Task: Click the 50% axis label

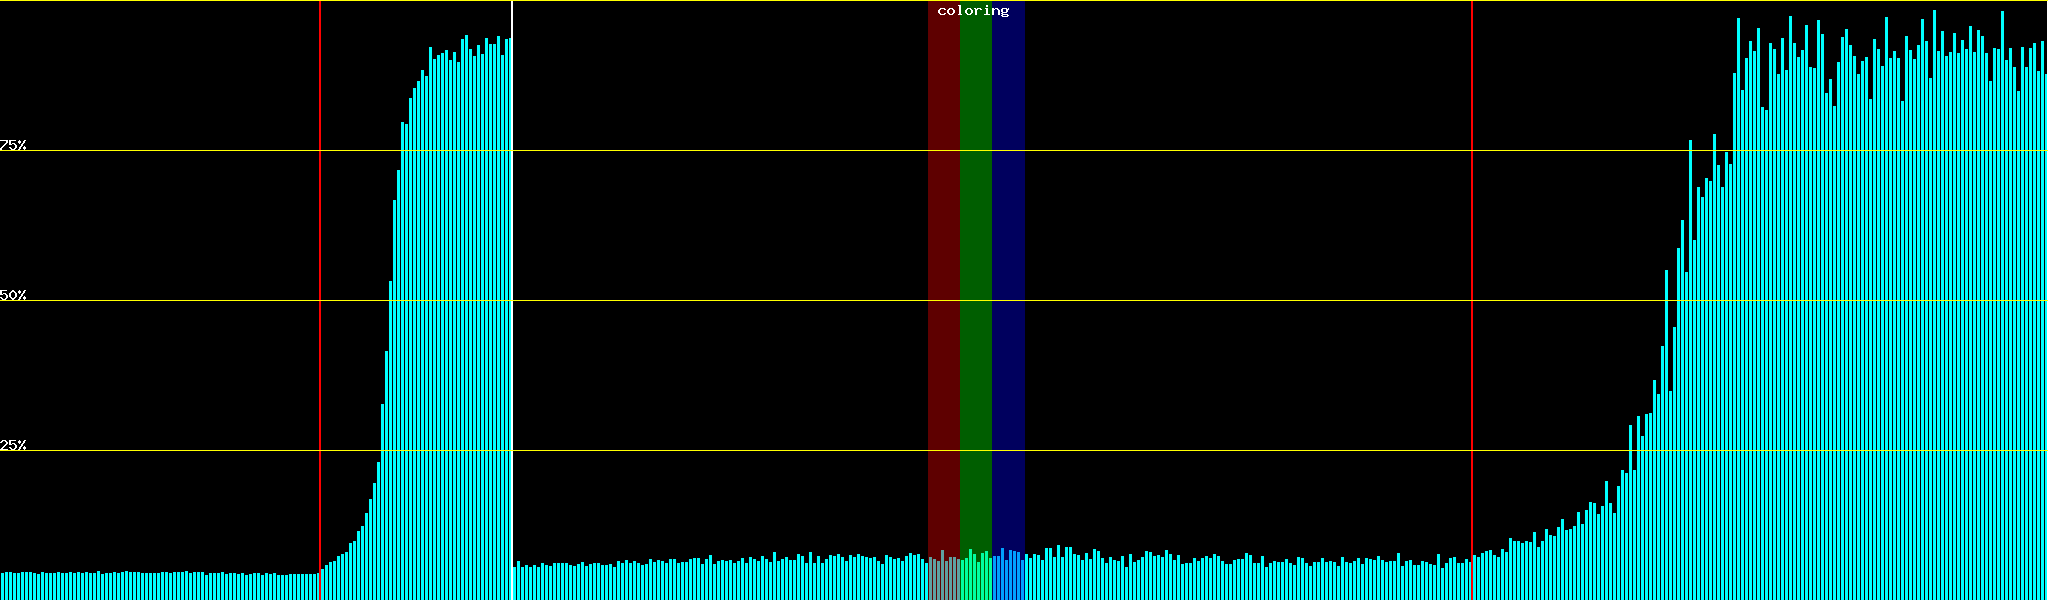Action: tap(13, 295)
